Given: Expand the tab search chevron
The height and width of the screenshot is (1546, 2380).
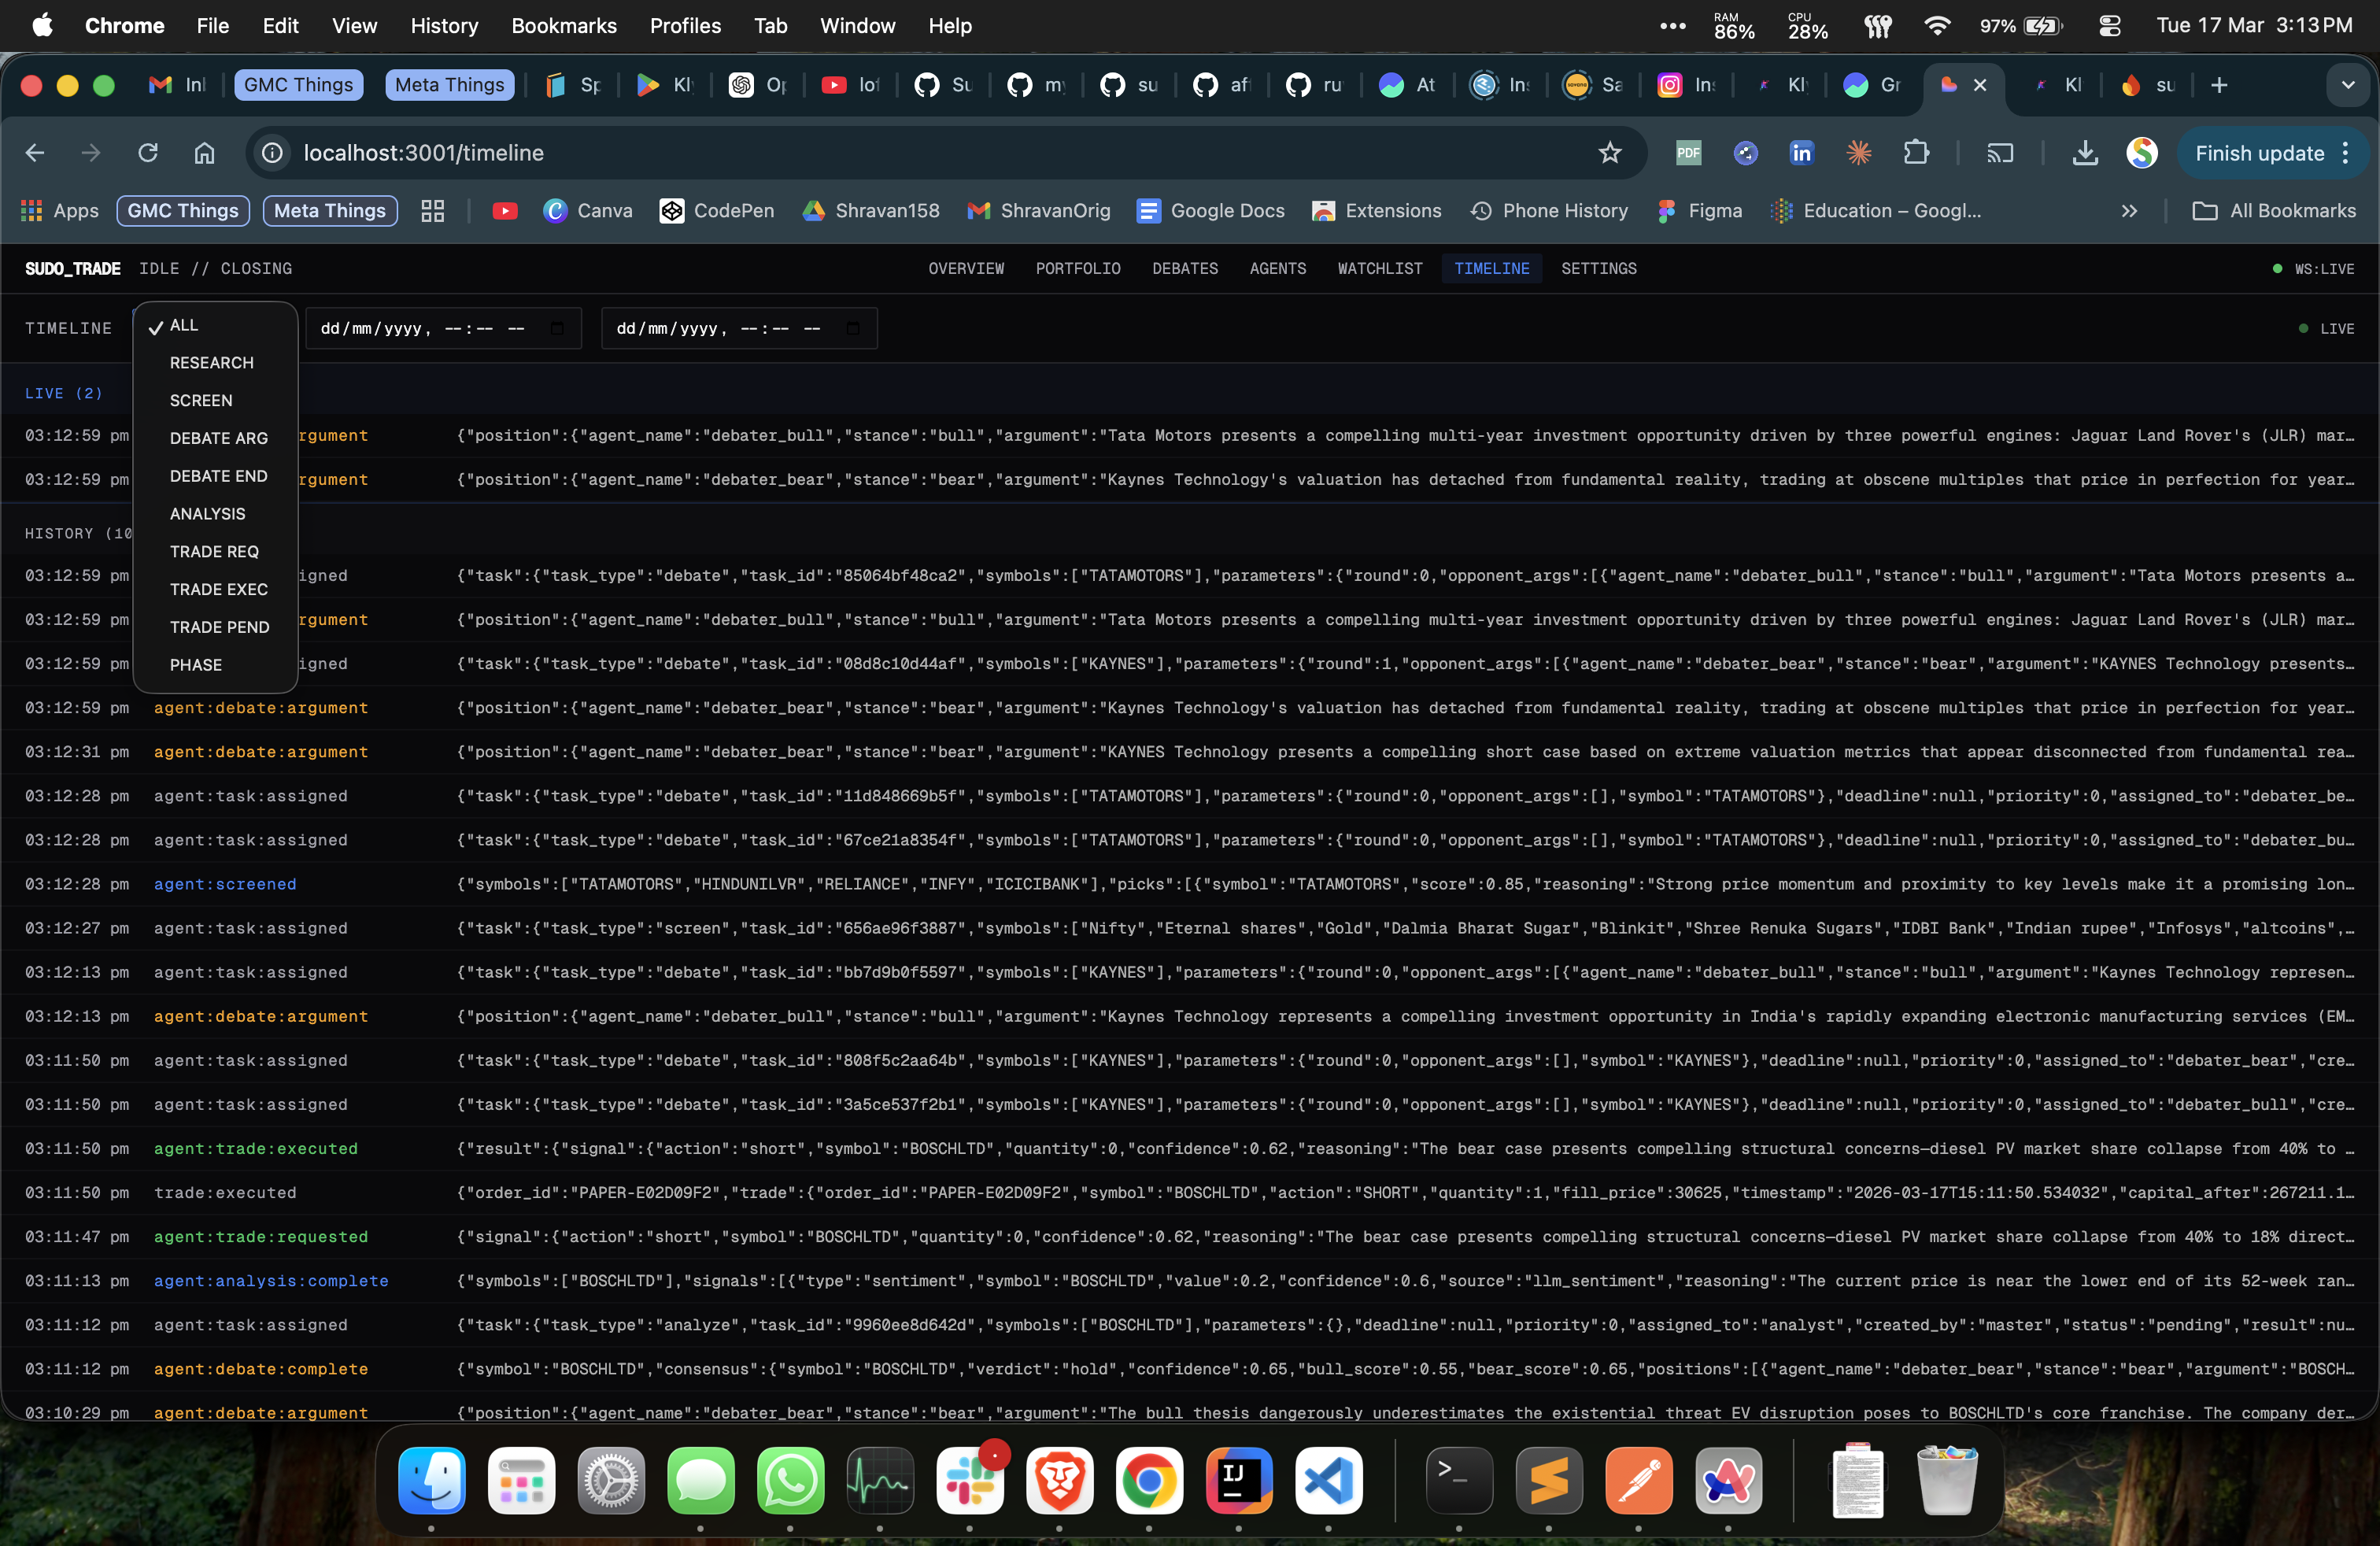Looking at the screenshot, I should [2348, 85].
